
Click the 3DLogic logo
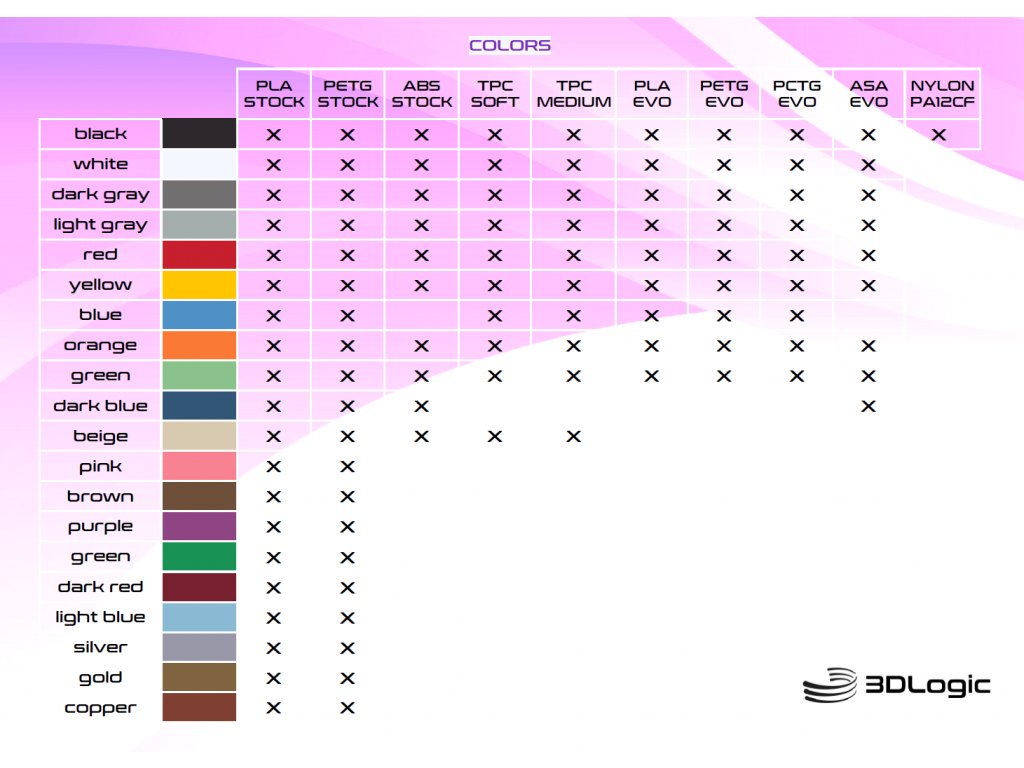pyautogui.click(x=896, y=686)
